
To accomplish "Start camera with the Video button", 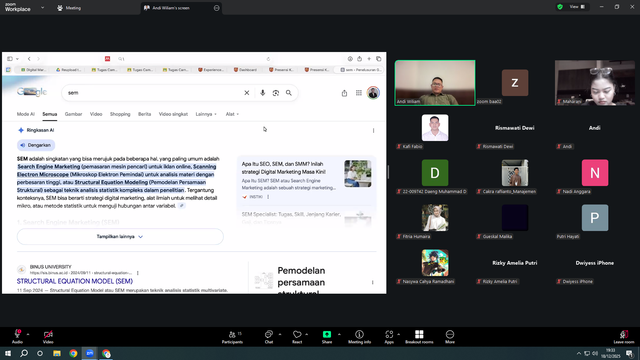I will (48, 337).
